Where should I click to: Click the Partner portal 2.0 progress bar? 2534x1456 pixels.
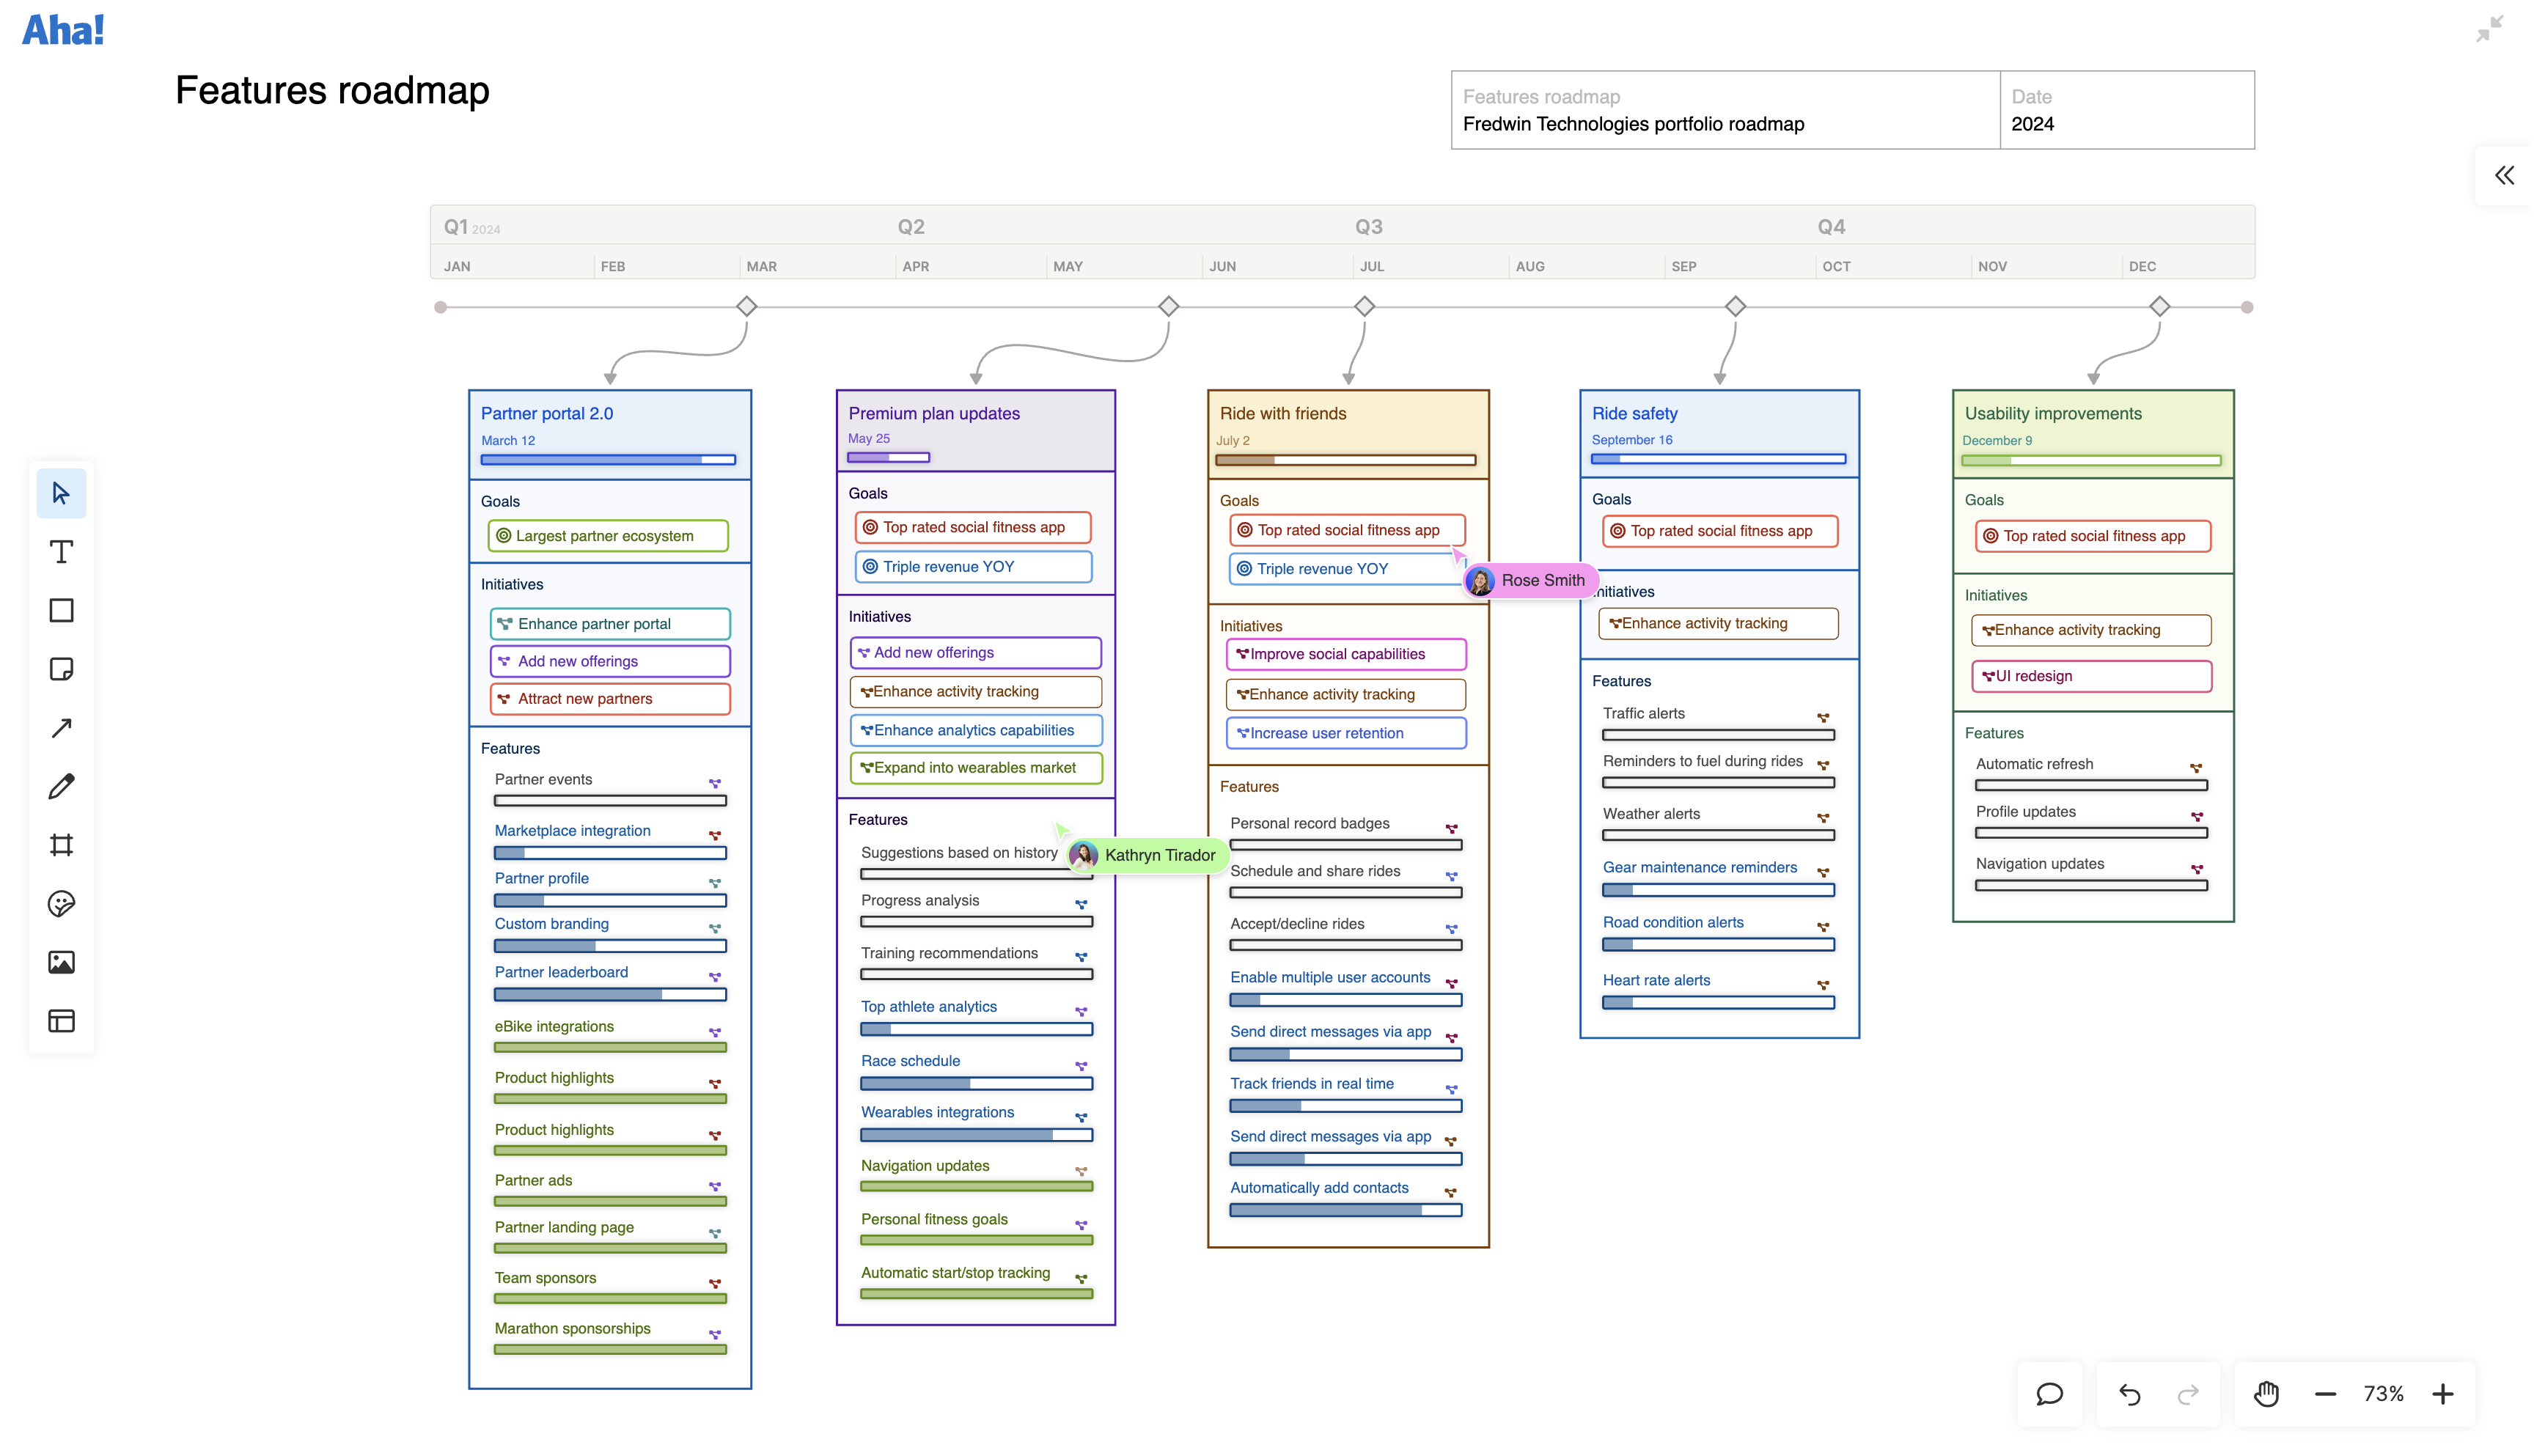click(609, 459)
